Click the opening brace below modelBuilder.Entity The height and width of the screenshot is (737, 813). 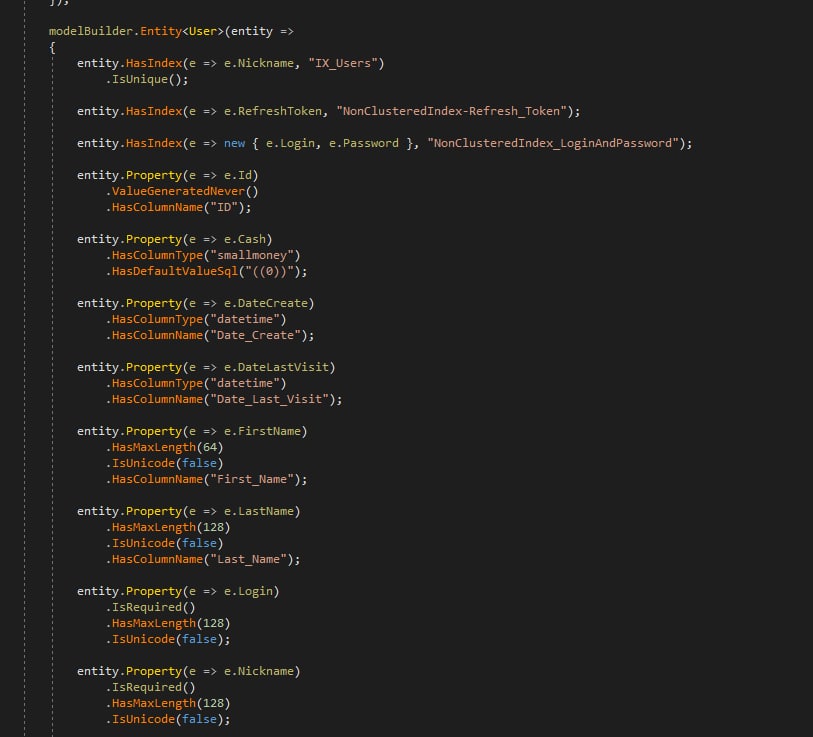52,48
